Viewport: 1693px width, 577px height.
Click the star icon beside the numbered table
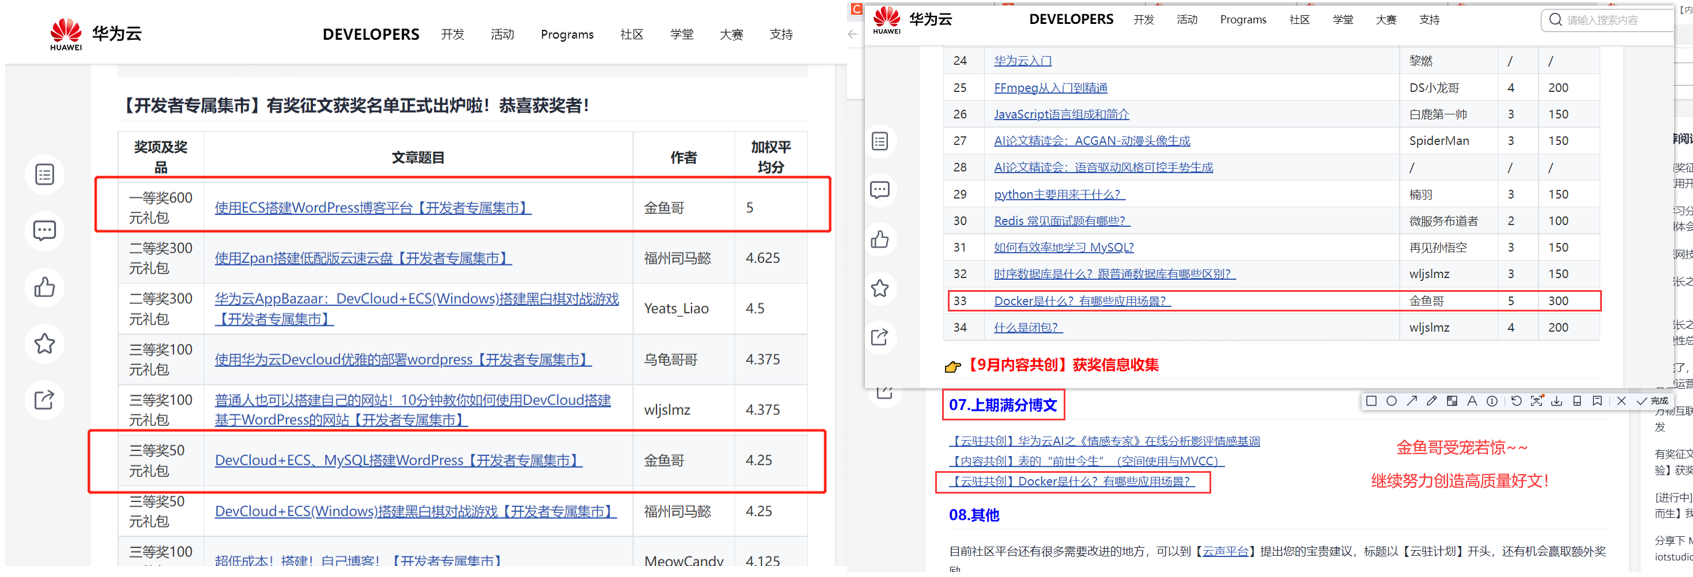pos(880,288)
